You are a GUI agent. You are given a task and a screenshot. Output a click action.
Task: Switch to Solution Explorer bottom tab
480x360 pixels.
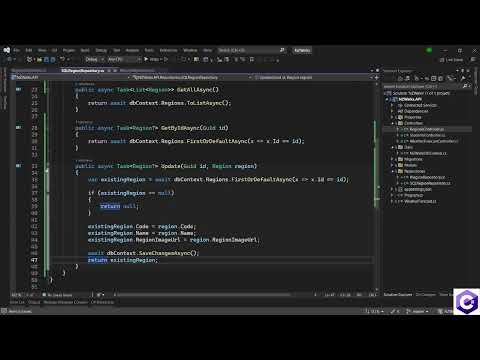point(398,295)
